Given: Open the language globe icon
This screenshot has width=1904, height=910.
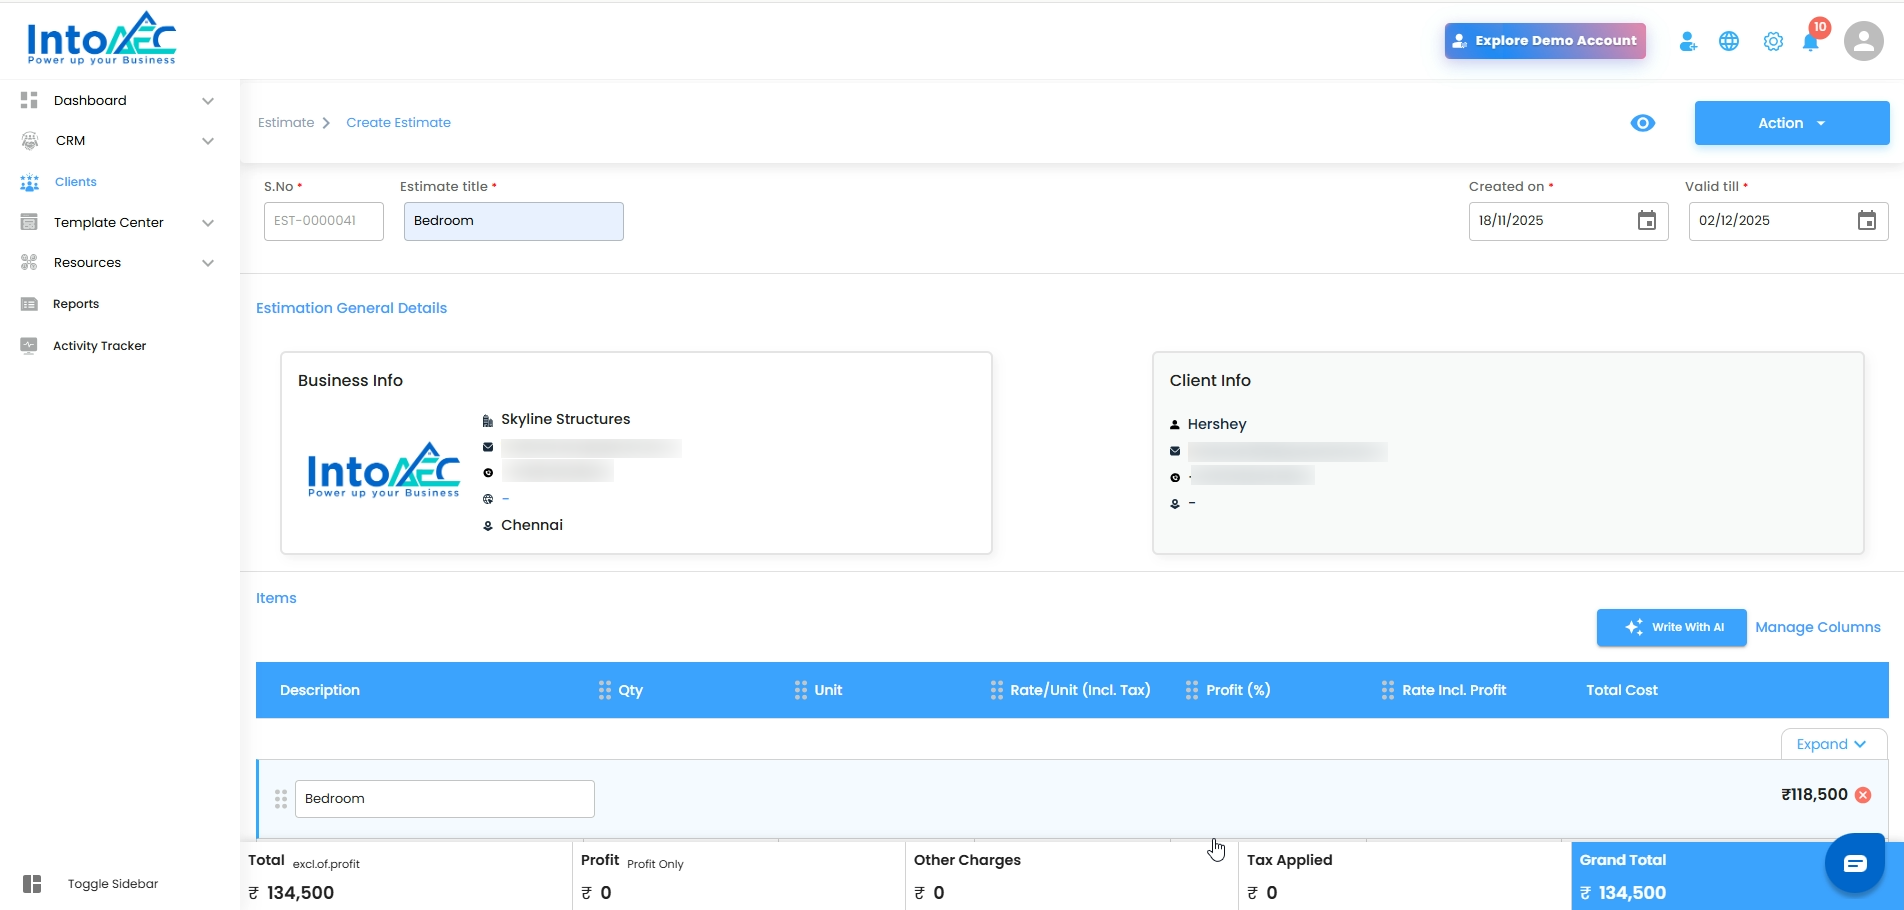Looking at the screenshot, I should click(x=1729, y=41).
